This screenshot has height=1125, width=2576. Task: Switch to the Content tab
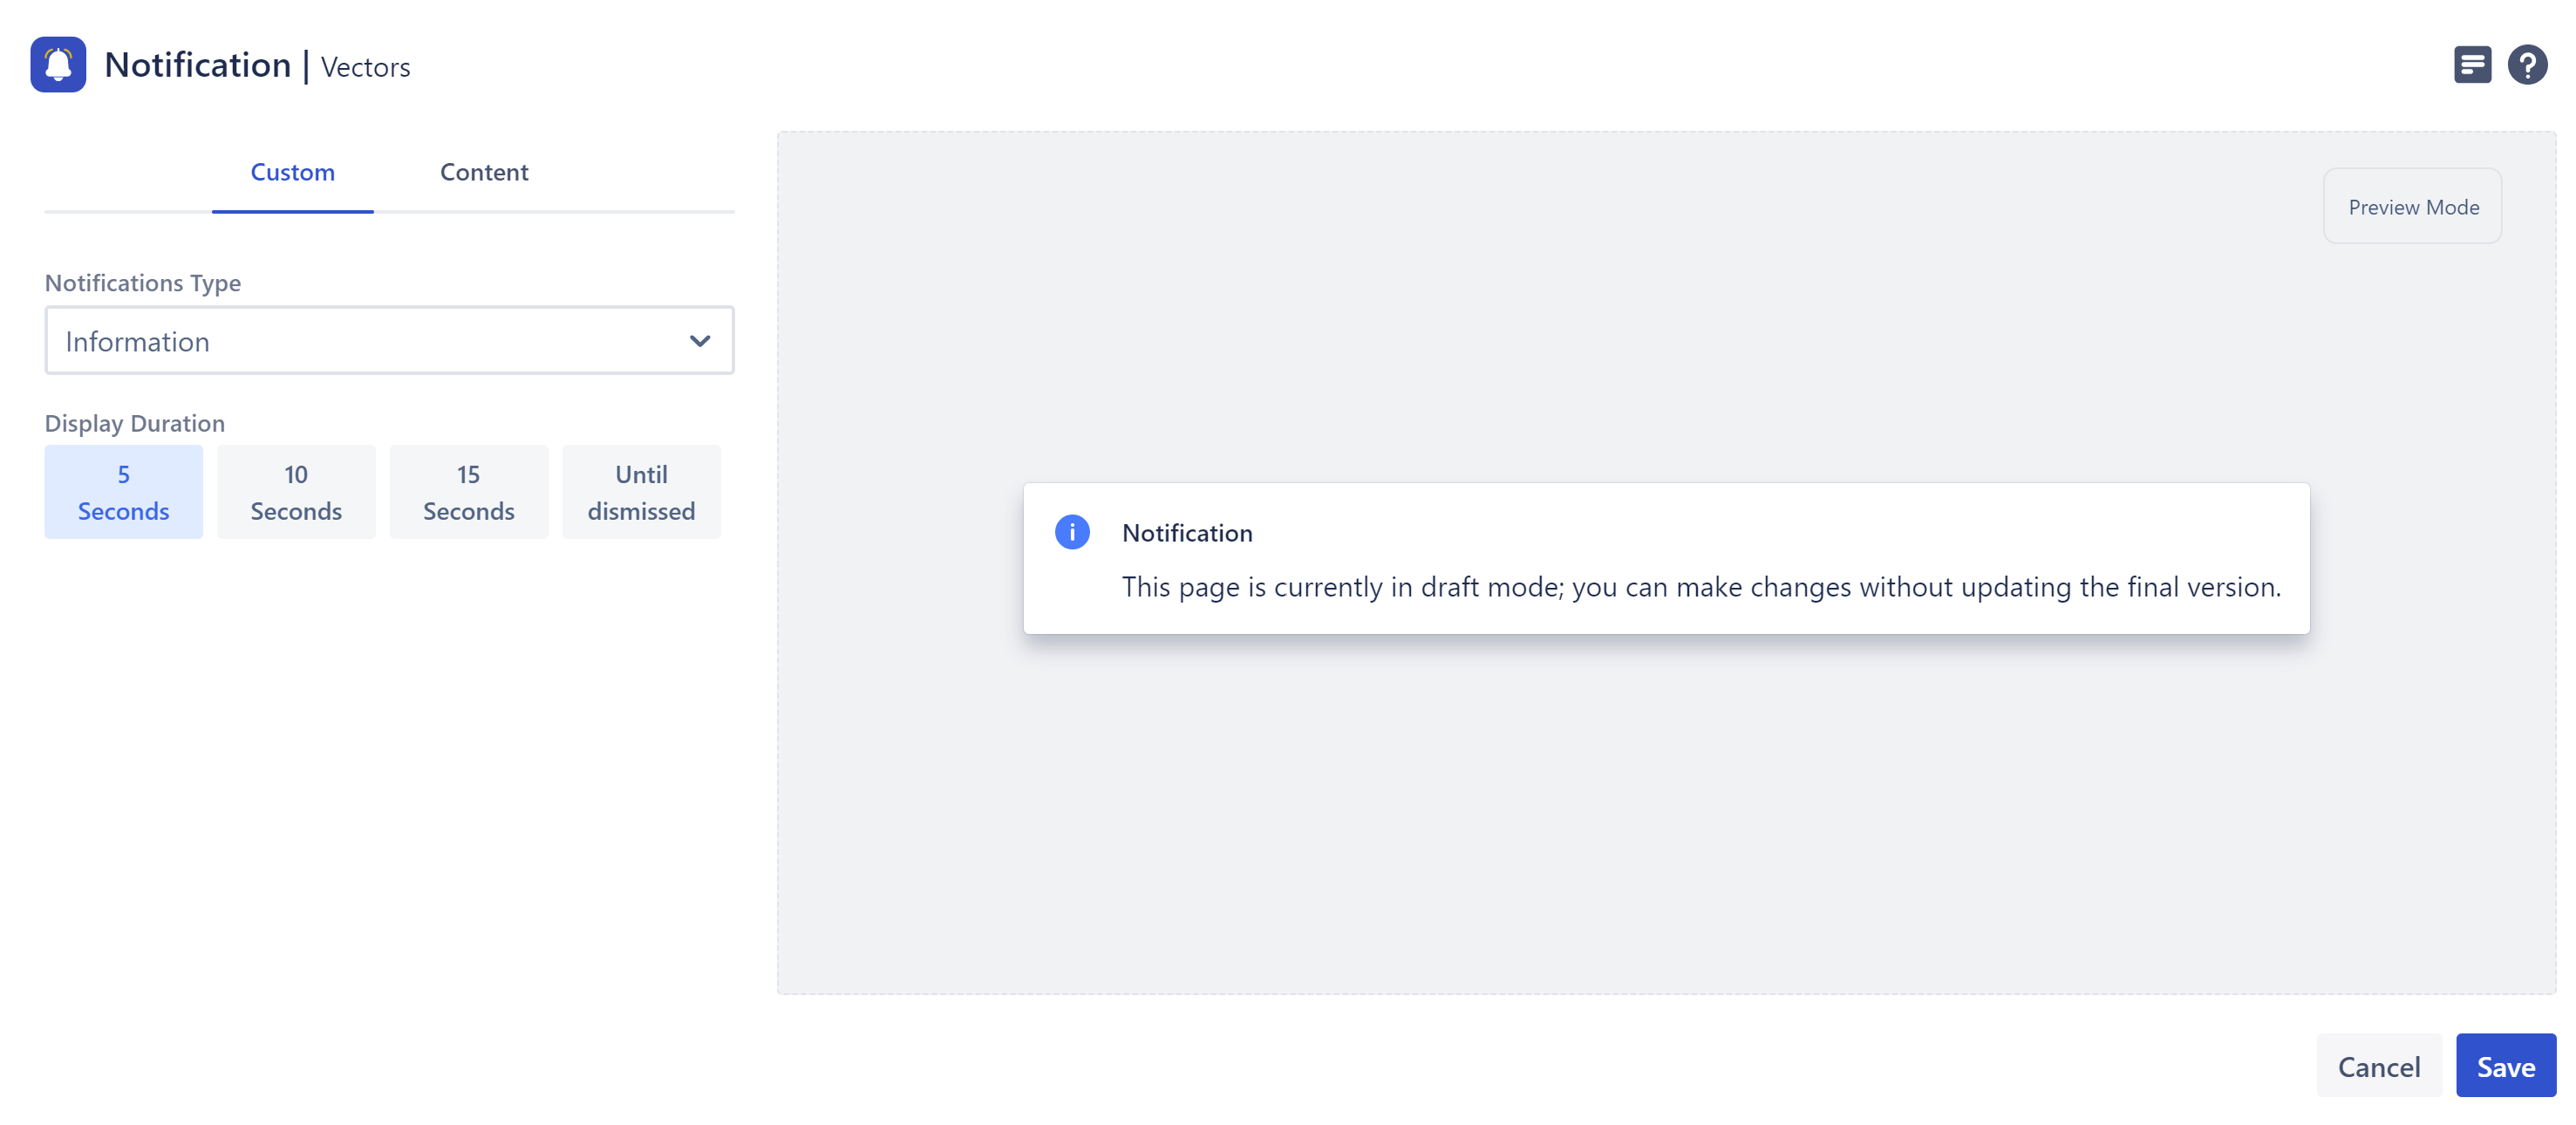(483, 172)
